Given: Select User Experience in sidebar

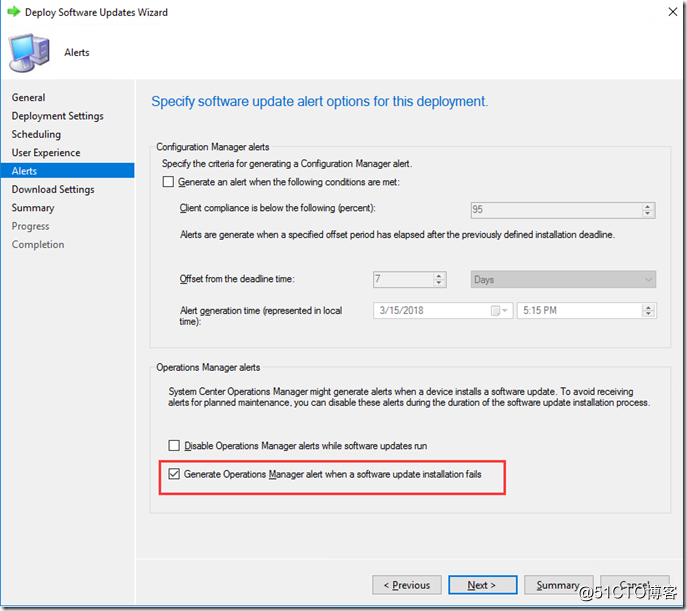Looking at the screenshot, I should [x=46, y=152].
